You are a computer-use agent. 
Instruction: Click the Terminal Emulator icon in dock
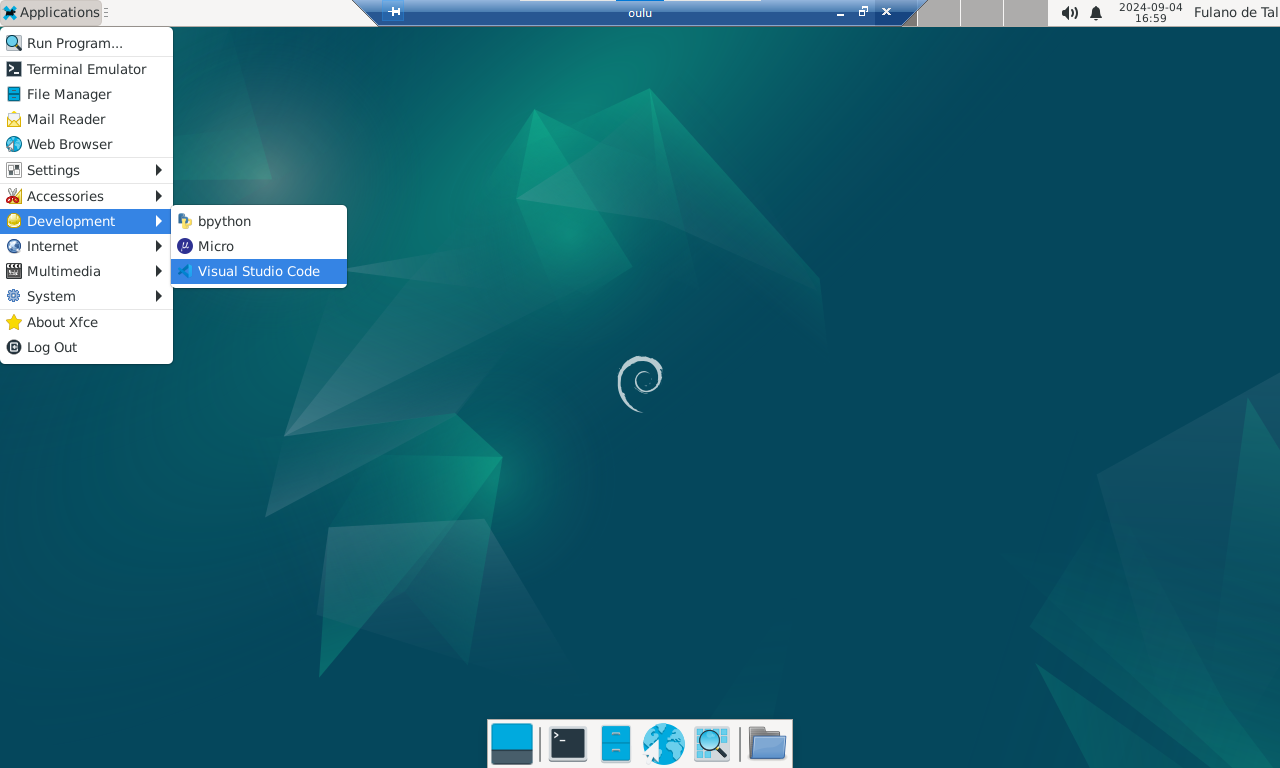point(567,744)
